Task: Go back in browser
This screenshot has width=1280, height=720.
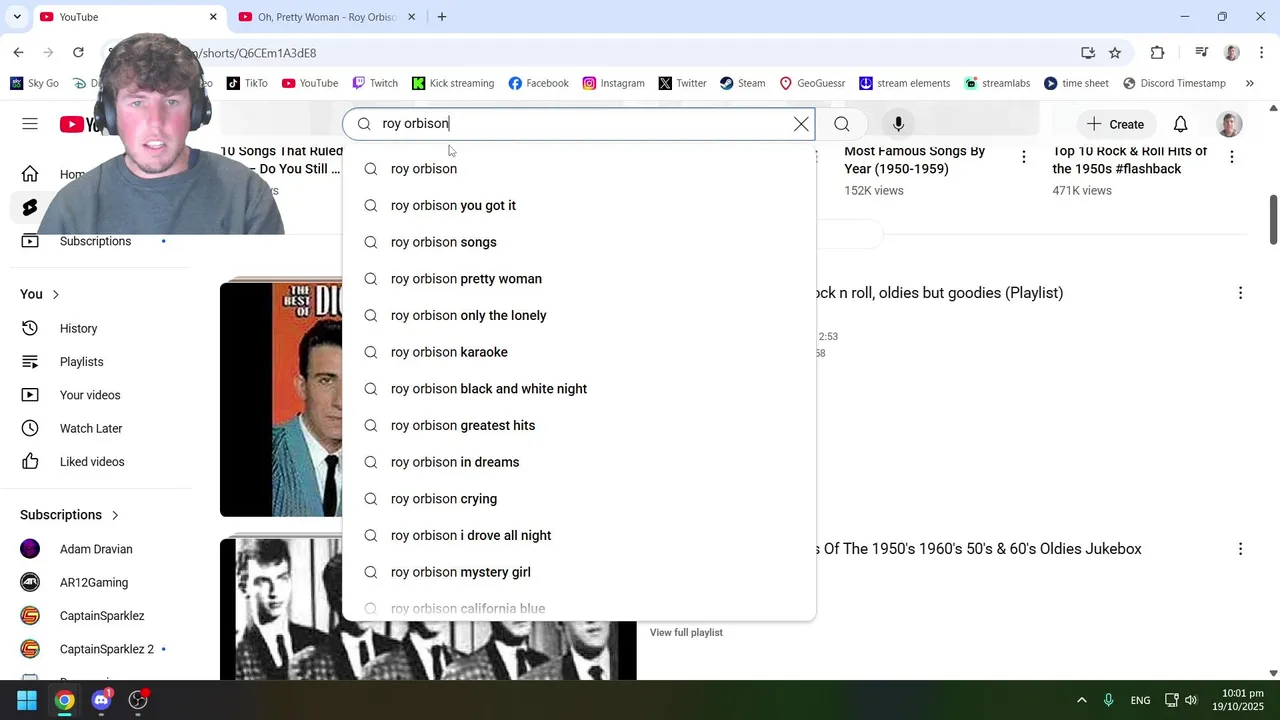Action: point(18,53)
